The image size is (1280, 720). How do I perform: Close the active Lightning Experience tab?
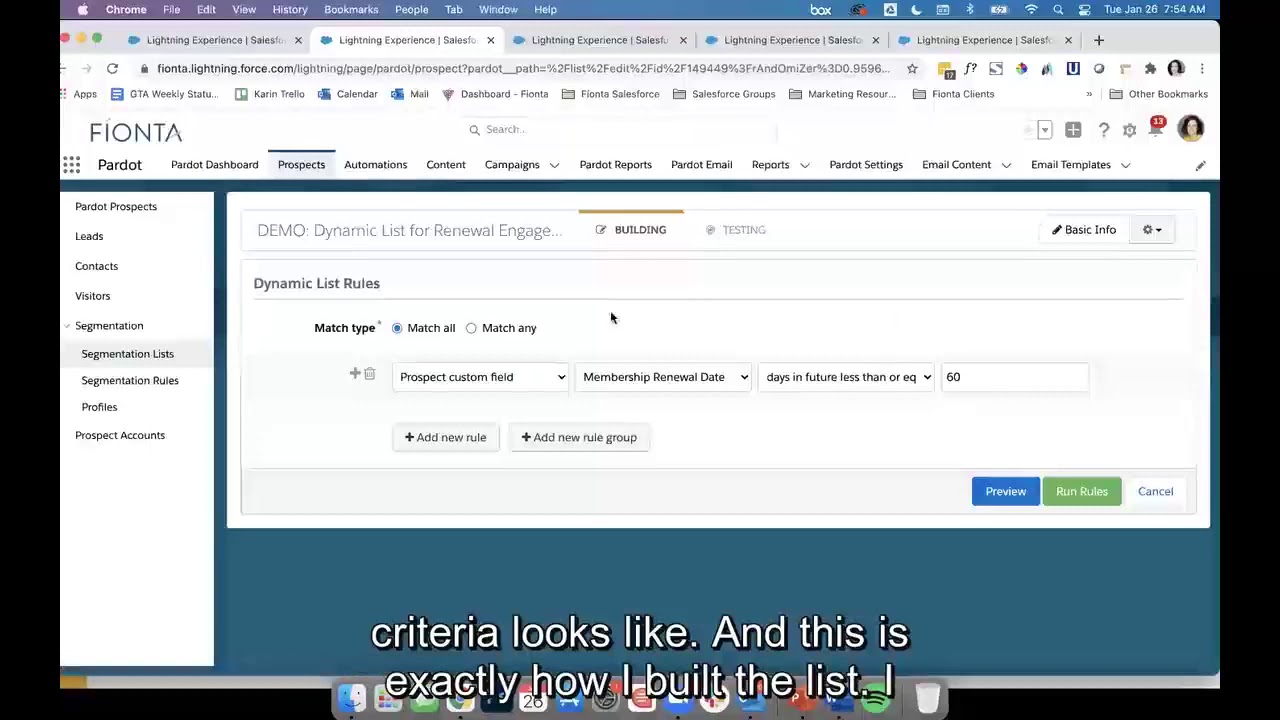490,40
